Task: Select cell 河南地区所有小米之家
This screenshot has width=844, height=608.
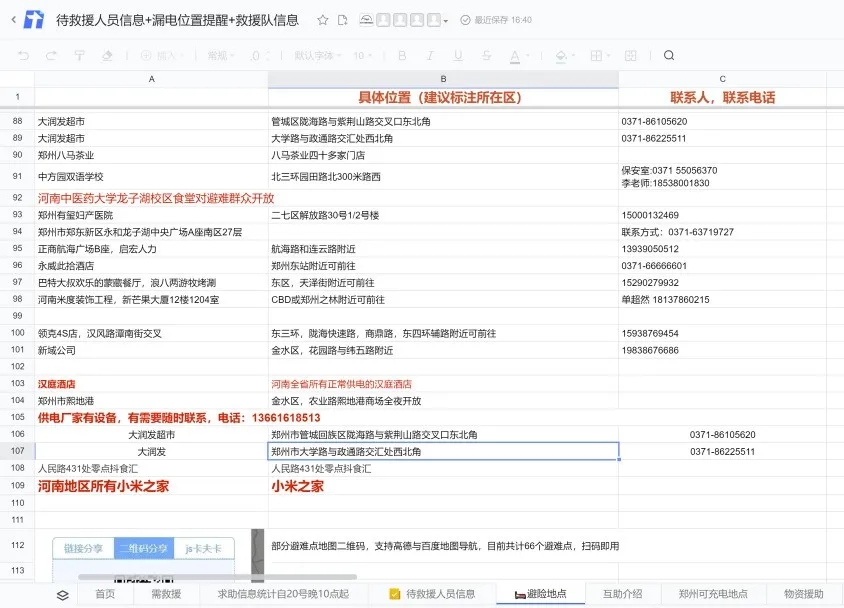Action: point(151,486)
